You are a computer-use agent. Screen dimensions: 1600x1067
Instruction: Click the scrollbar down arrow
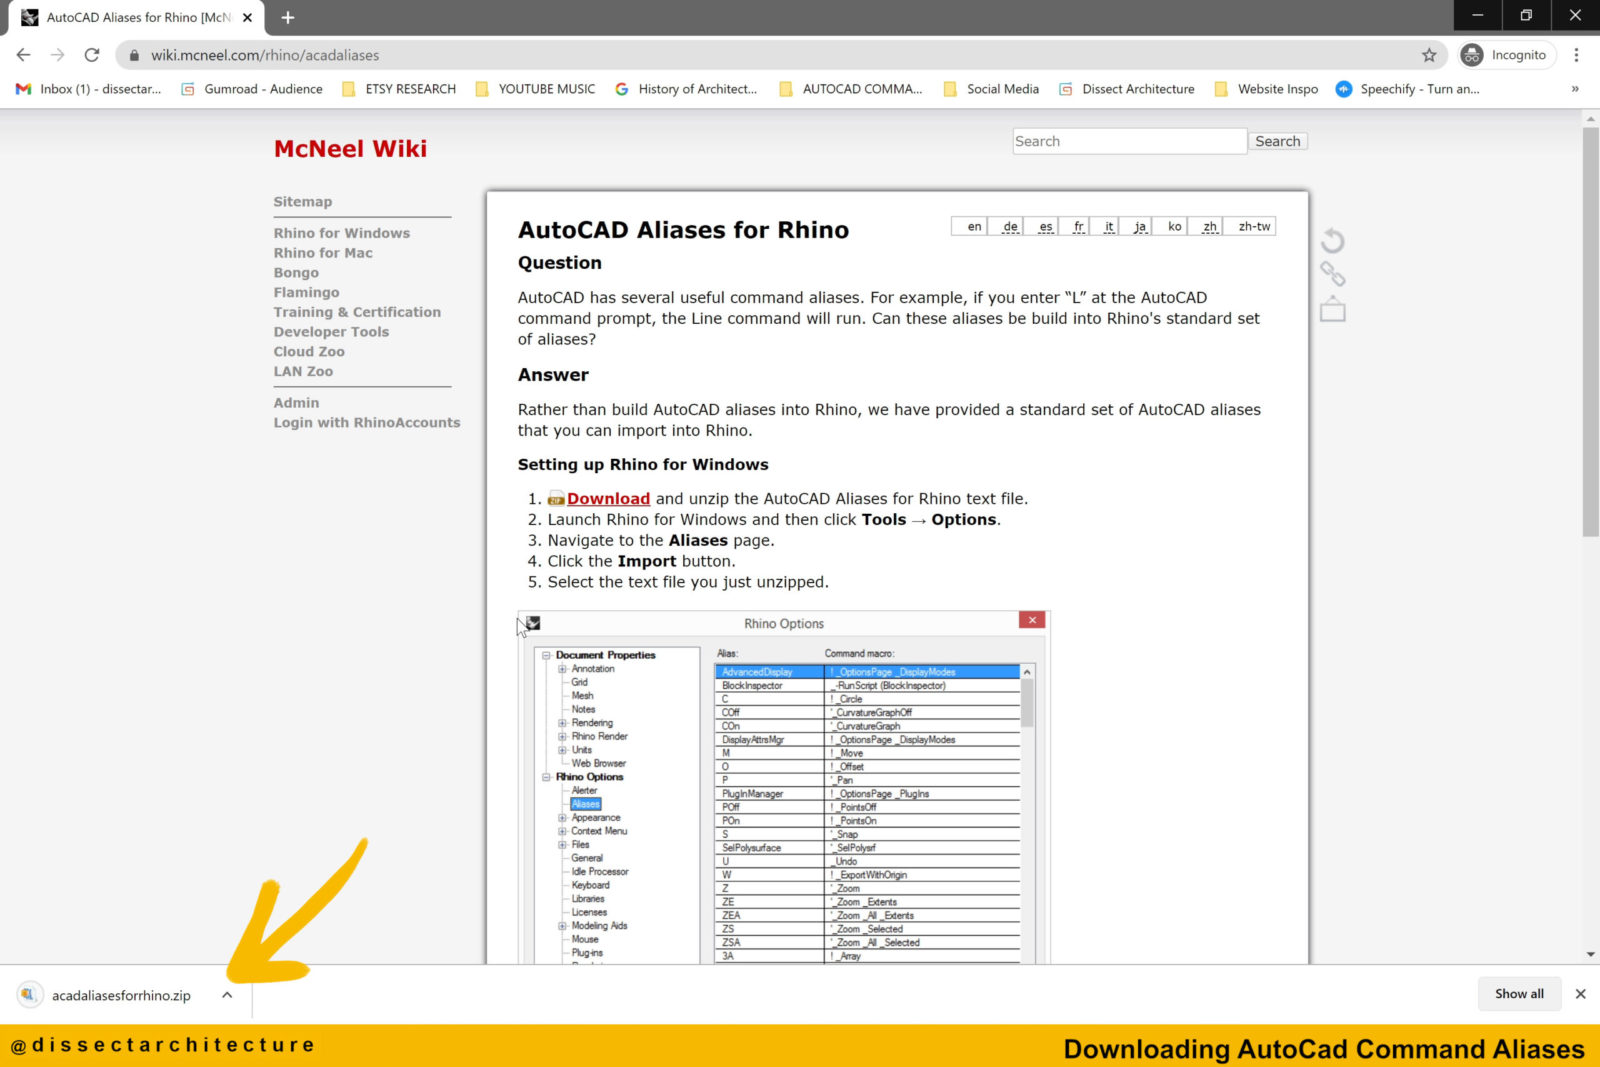(x=1590, y=955)
